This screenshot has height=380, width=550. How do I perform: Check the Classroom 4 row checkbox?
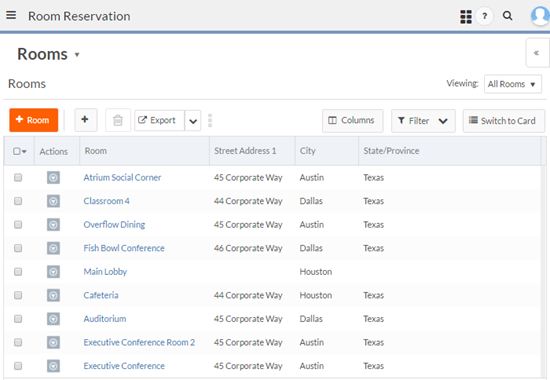(18, 201)
